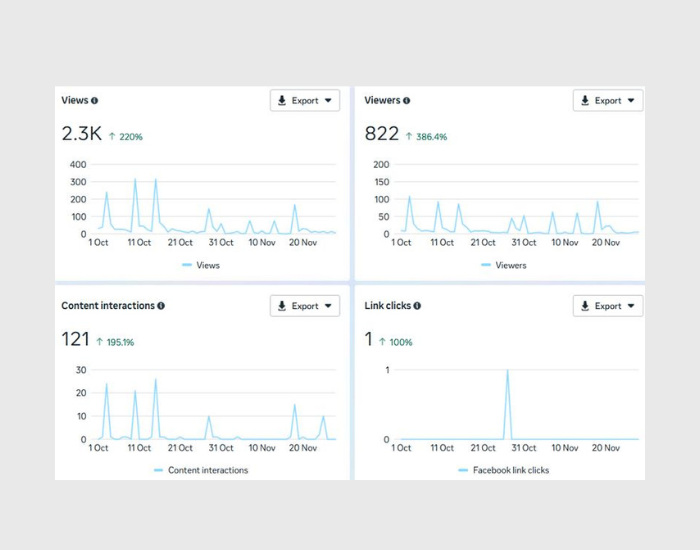The image size is (700, 550).
Task: Hide the Facebook link clicks series
Action: click(510, 470)
